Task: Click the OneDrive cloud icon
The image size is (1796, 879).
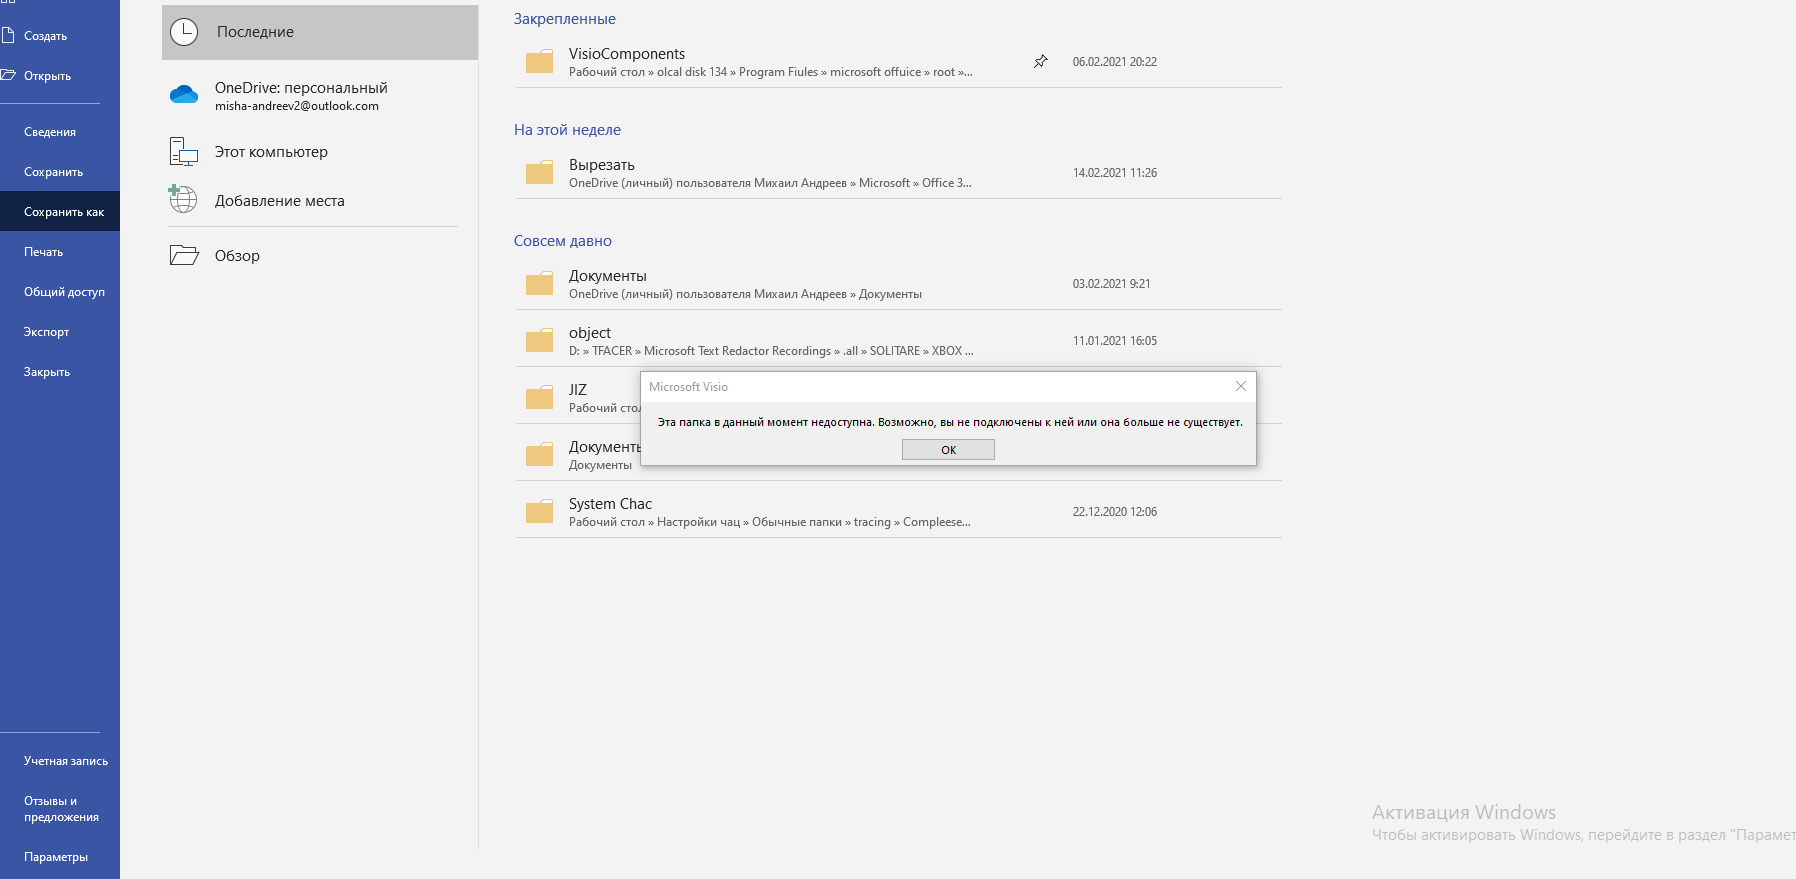Action: coord(184,95)
